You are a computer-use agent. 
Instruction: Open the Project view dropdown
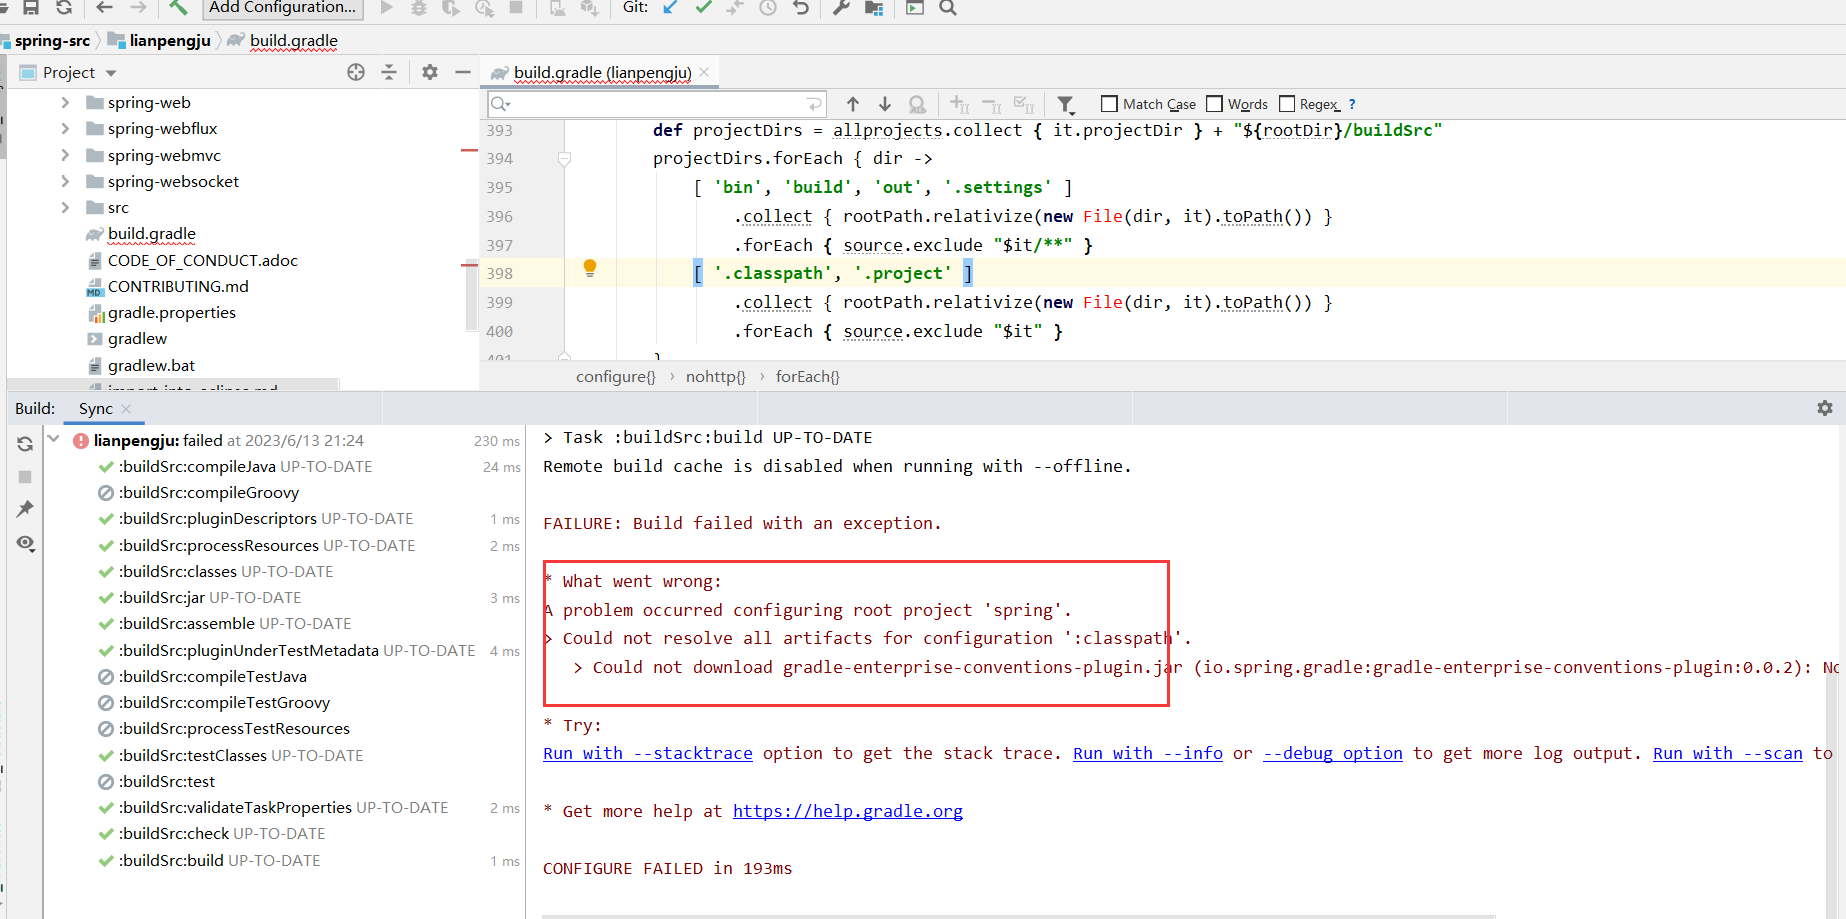(x=111, y=73)
